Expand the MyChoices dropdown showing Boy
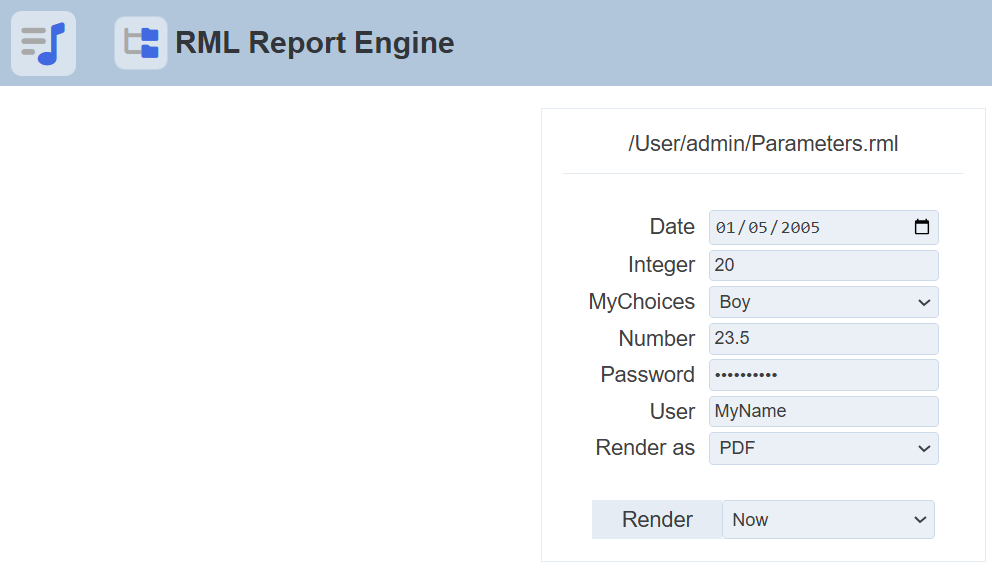The width and height of the screenshot is (992, 568). 823,302
